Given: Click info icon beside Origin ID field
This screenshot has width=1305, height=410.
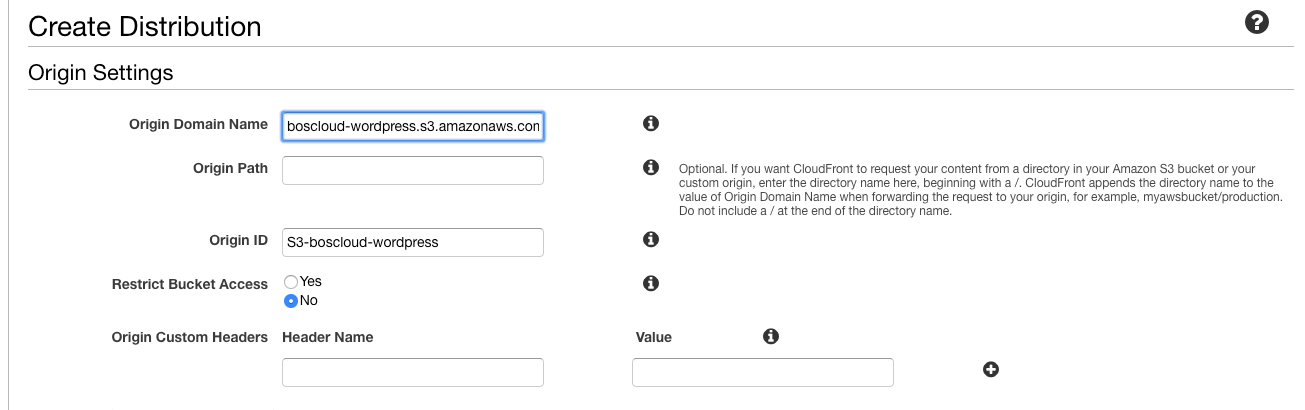Looking at the screenshot, I should 650,240.
